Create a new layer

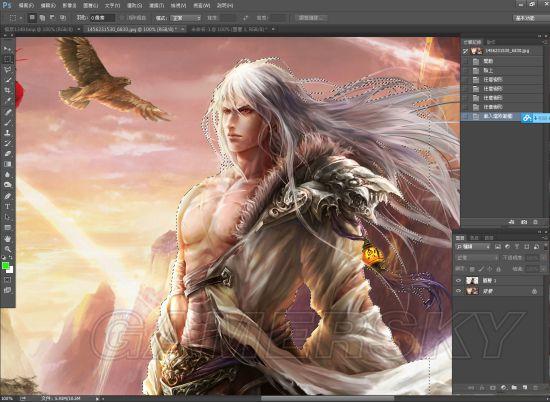pyautogui.click(x=525, y=388)
